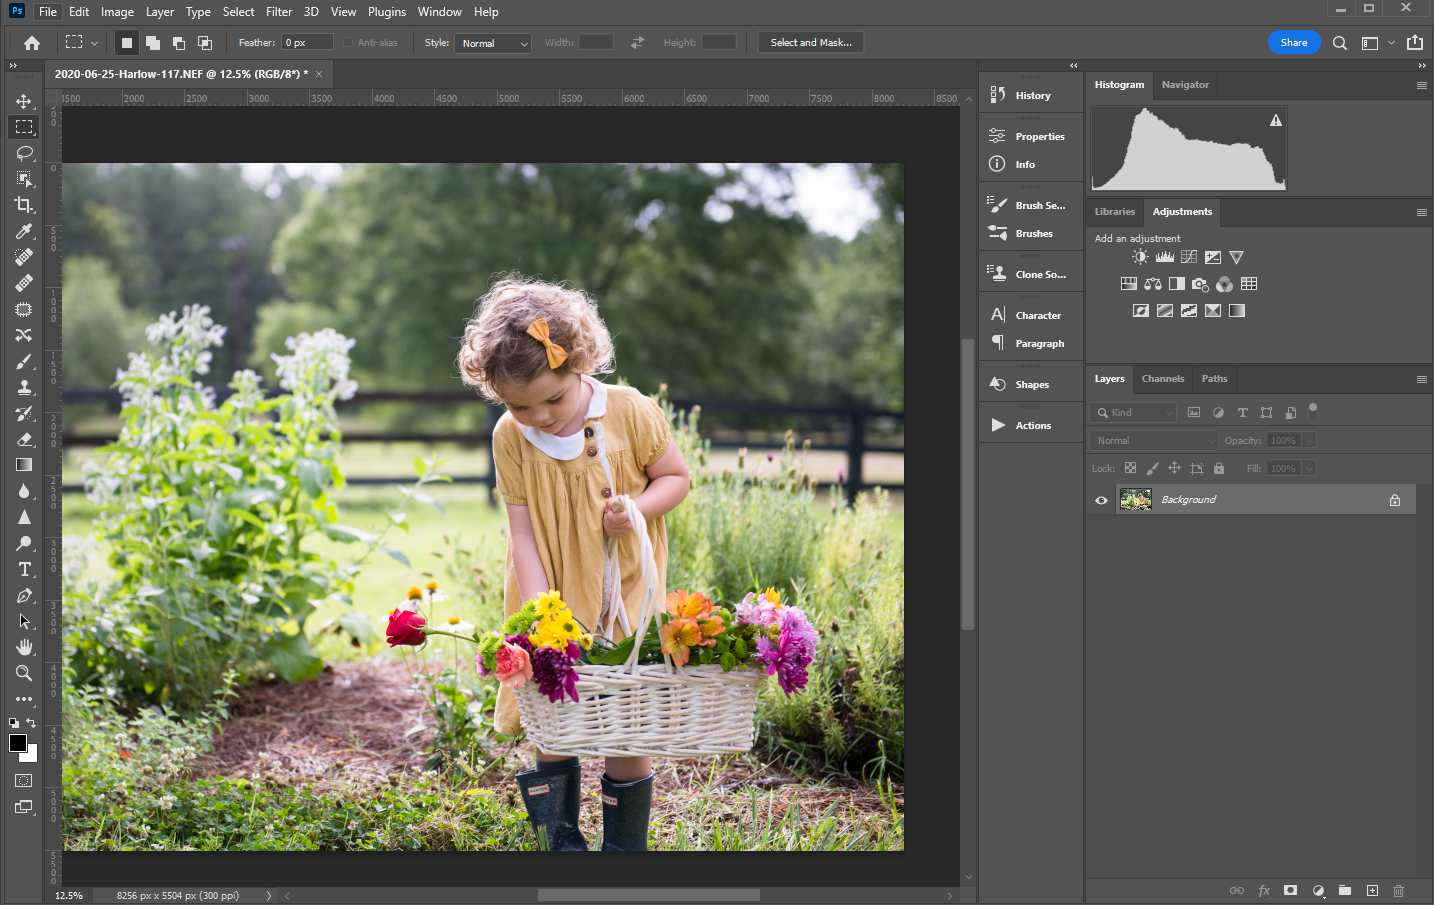Click the foreground color swatch
The height and width of the screenshot is (905, 1434).
pyautogui.click(x=18, y=742)
